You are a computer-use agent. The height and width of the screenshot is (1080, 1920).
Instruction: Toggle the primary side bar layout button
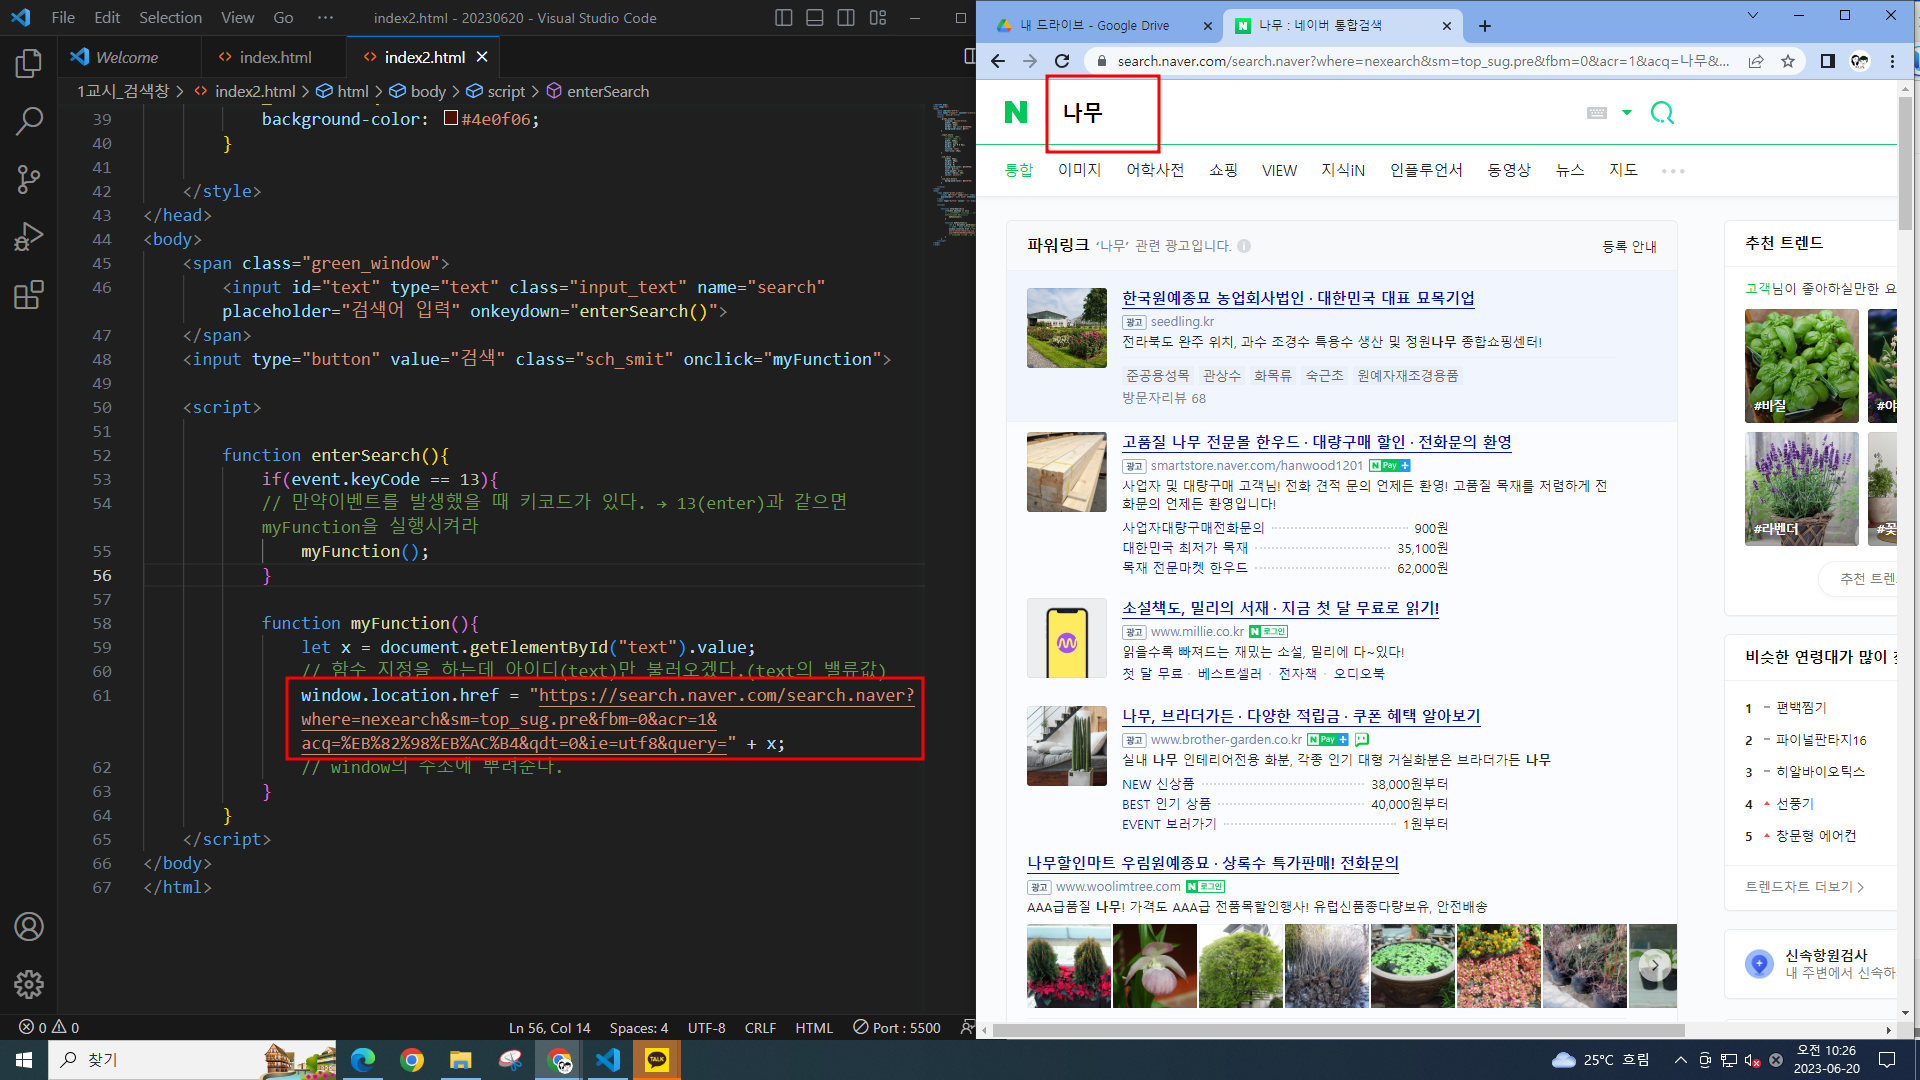coord(784,18)
